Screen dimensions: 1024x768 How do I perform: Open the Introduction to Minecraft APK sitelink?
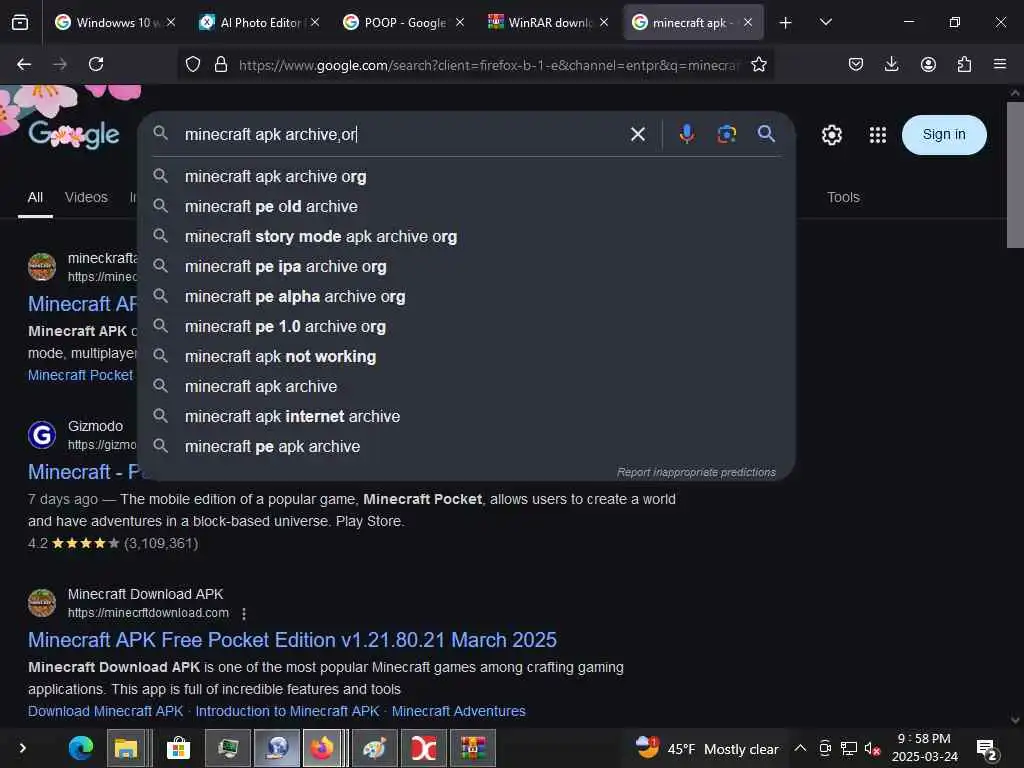[x=287, y=711]
